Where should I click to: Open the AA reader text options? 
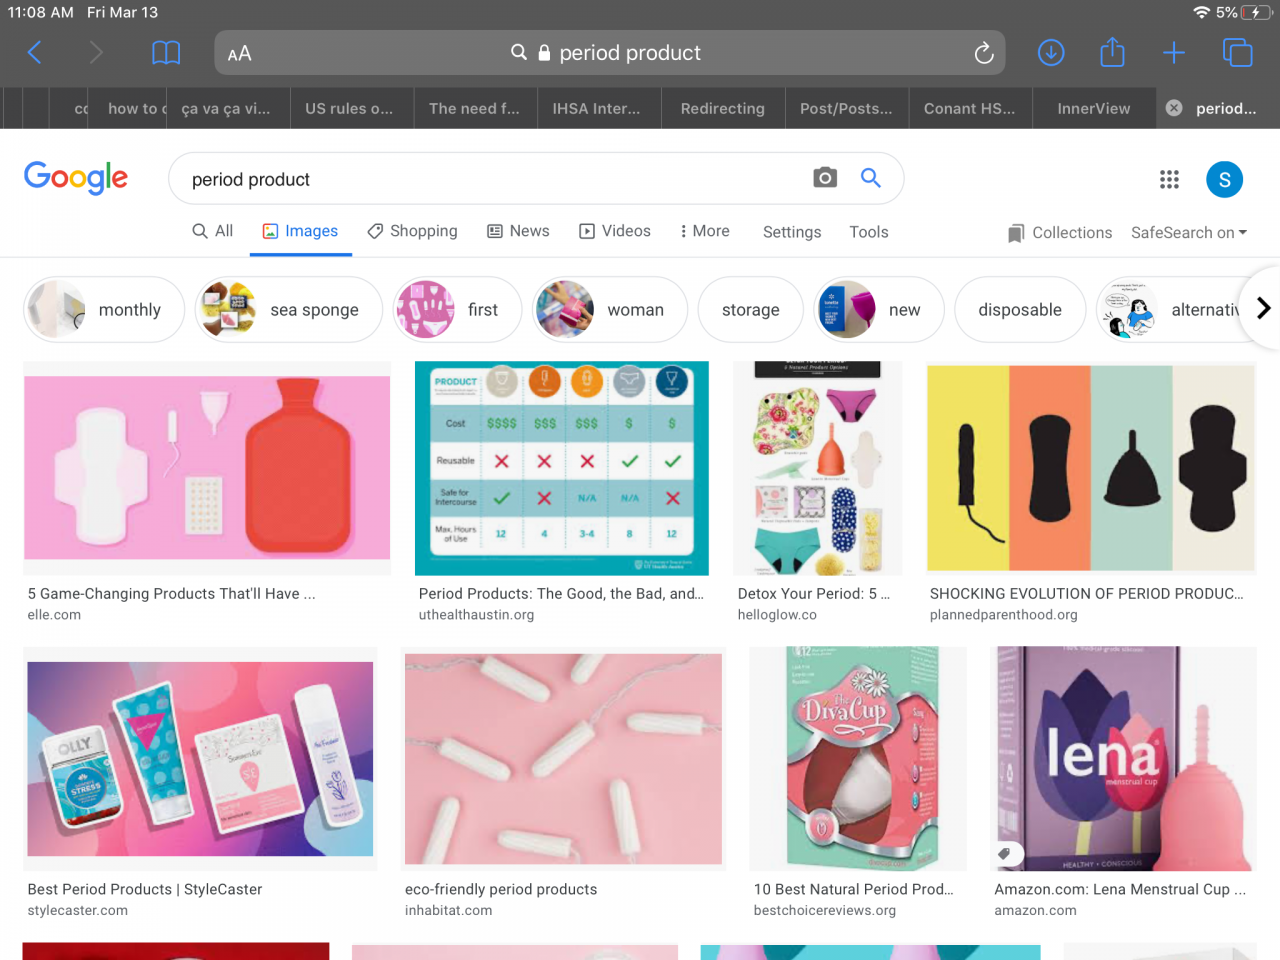[x=239, y=54]
